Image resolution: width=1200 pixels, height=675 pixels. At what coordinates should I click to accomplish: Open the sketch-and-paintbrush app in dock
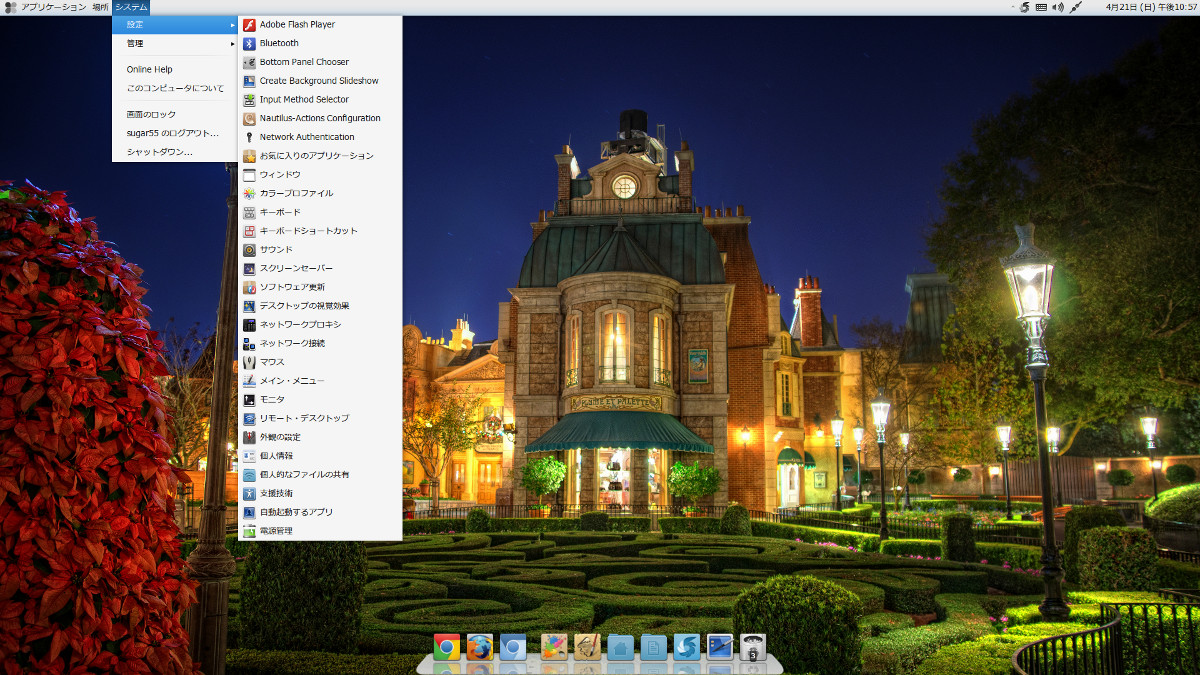587,647
